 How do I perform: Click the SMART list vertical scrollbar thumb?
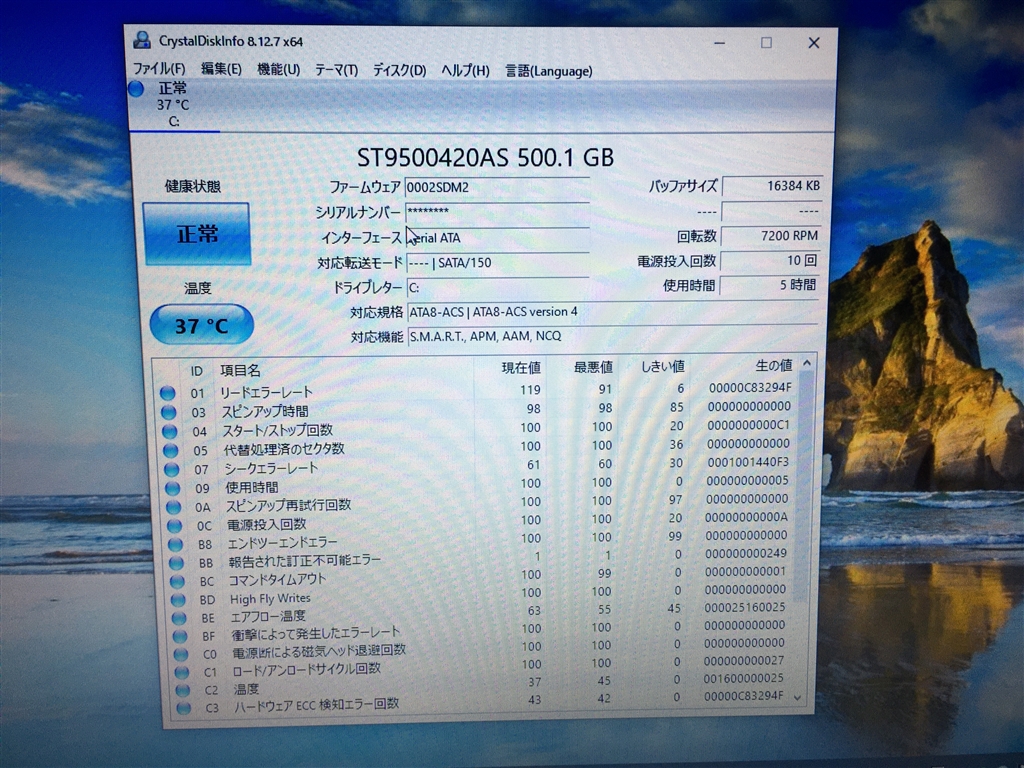[x=805, y=487]
